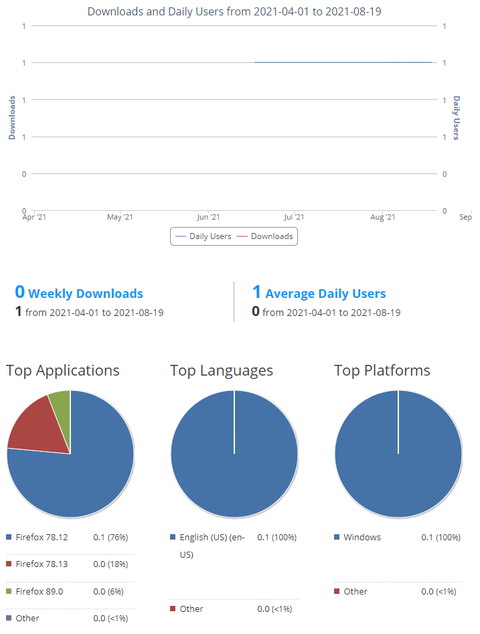Click the date range under Weekly Downloads
This screenshot has width=480, height=634.
tap(94, 313)
